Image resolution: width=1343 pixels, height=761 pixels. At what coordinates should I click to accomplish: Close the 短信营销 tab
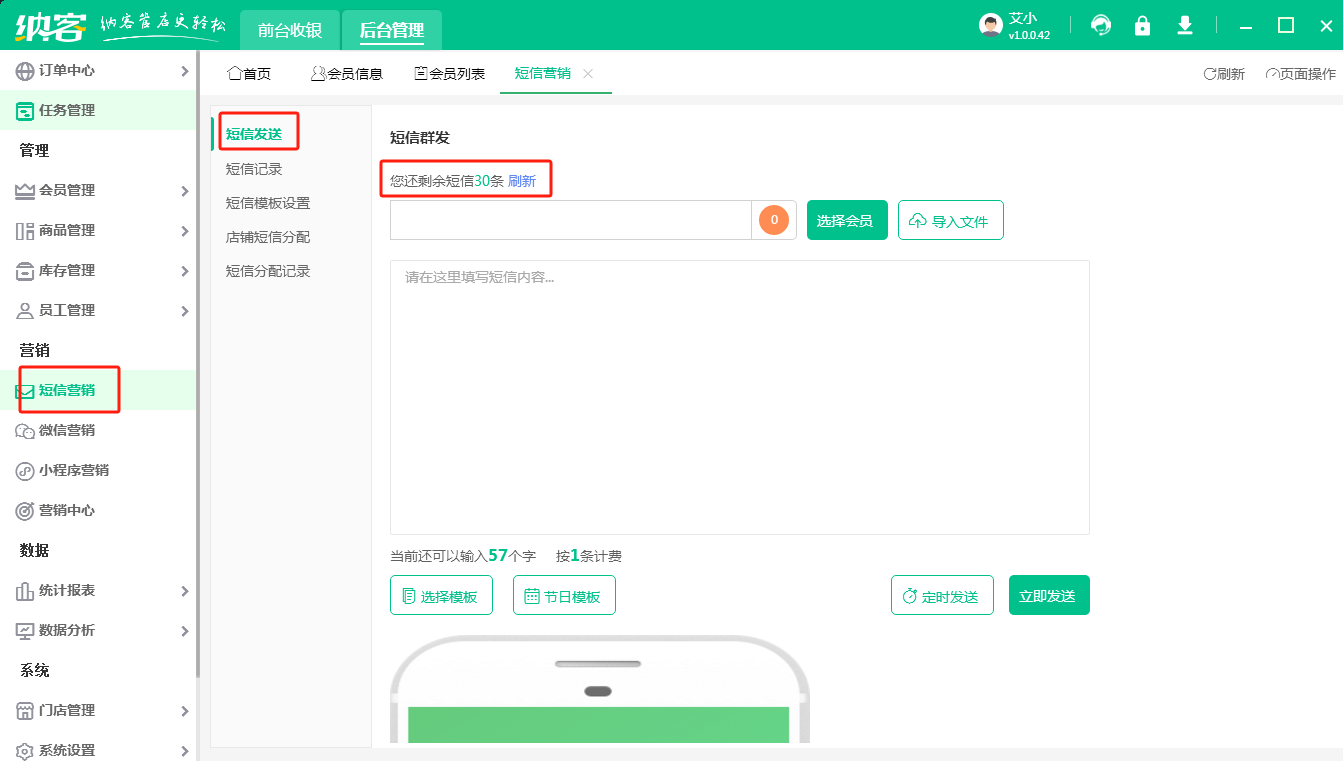(x=588, y=74)
